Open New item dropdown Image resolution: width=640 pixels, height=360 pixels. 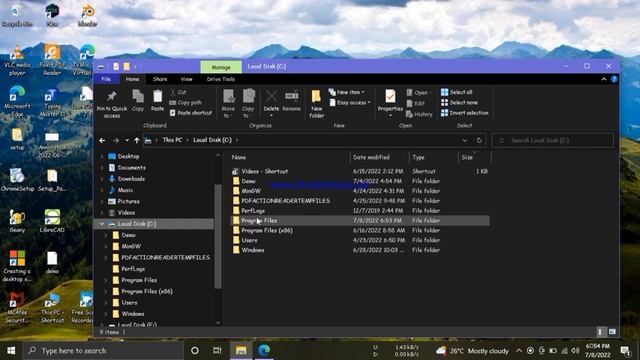click(x=347, y=92)
